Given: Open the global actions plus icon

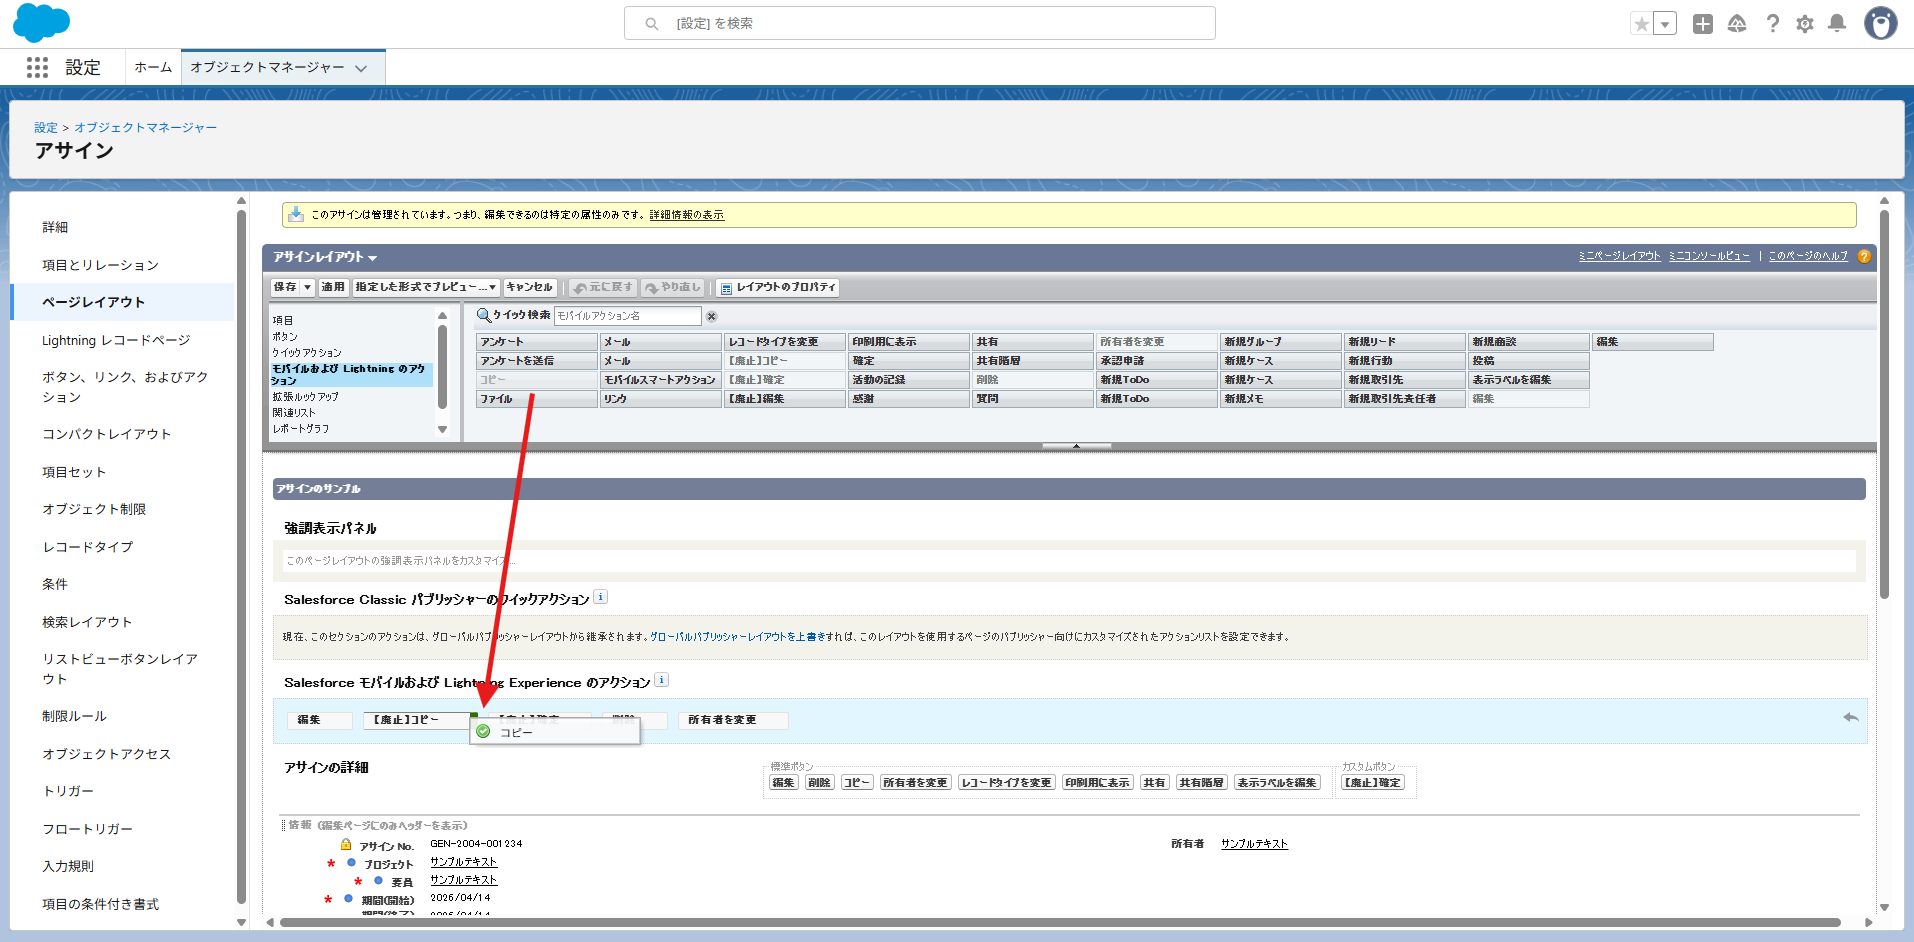Looking at the screenshot, I should point(1703,24).
